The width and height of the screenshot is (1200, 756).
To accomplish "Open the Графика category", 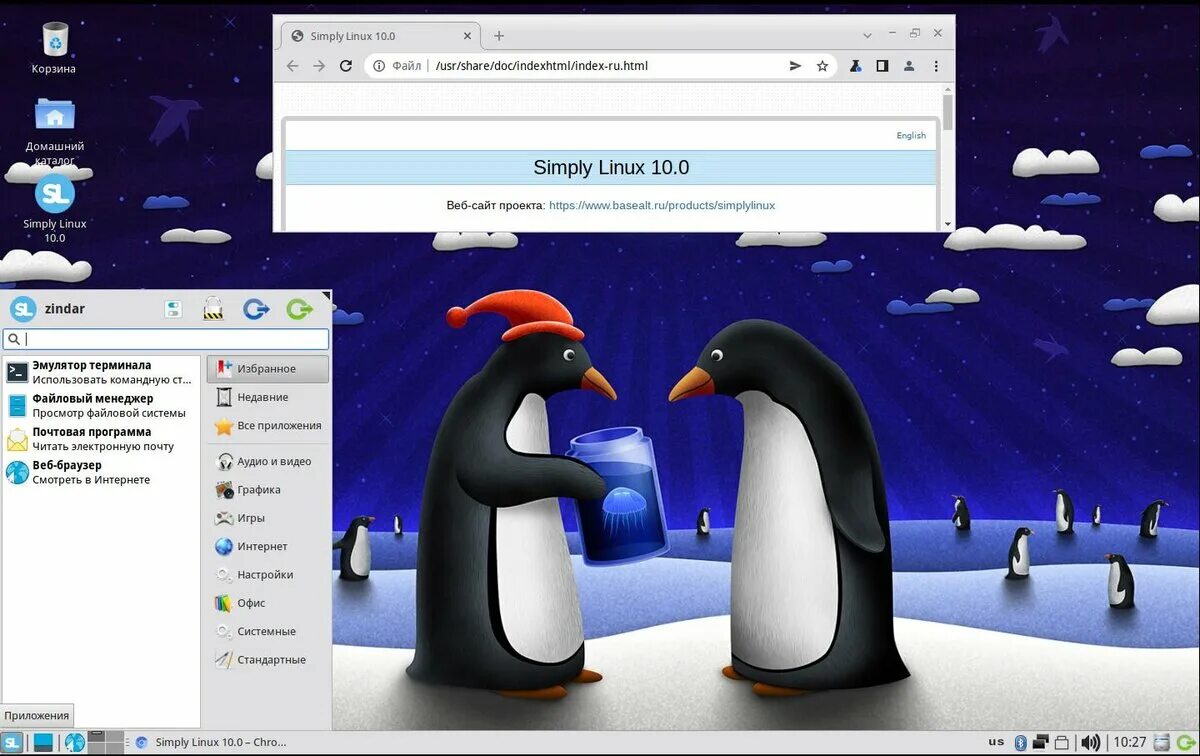I will [268, 490].
